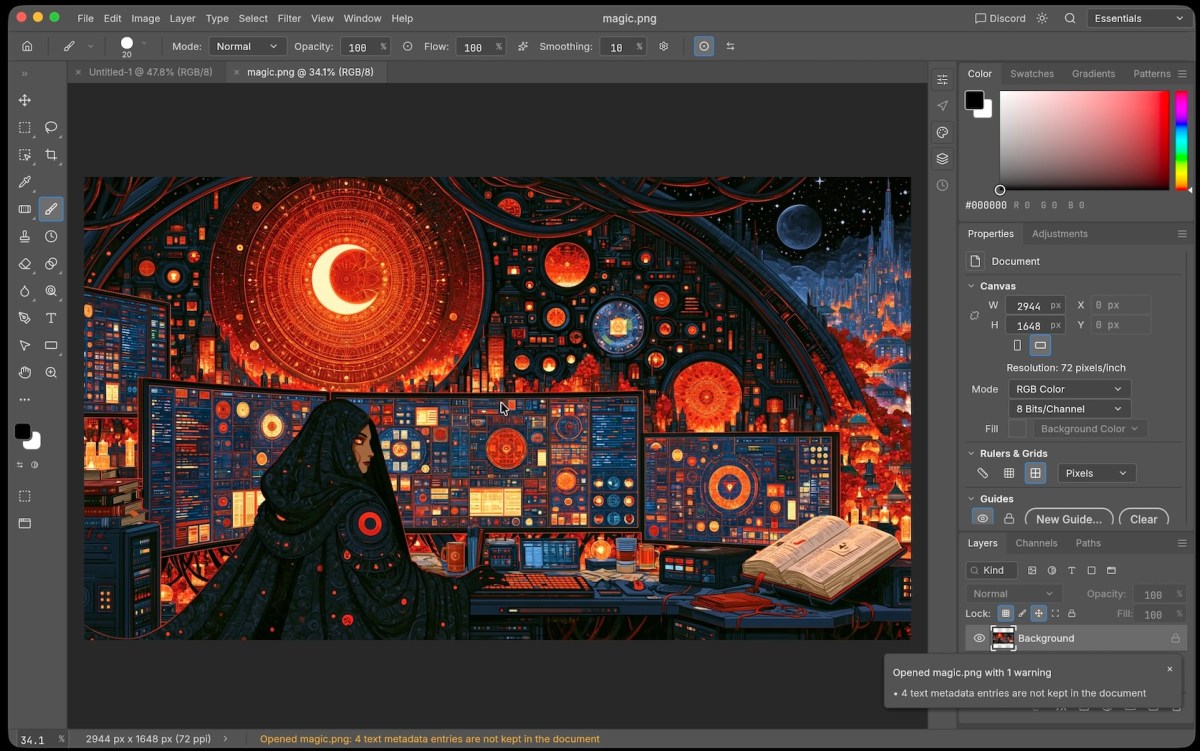Select the Path Selection arrow tool
The width and height of the screenshot is (1200, 751).
[25, 345]
